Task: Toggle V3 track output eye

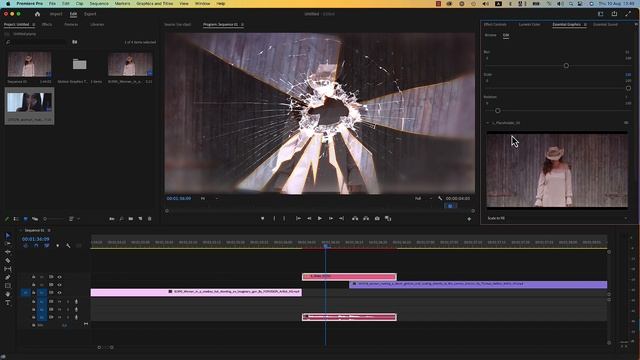Action: (x=60, y=277)
